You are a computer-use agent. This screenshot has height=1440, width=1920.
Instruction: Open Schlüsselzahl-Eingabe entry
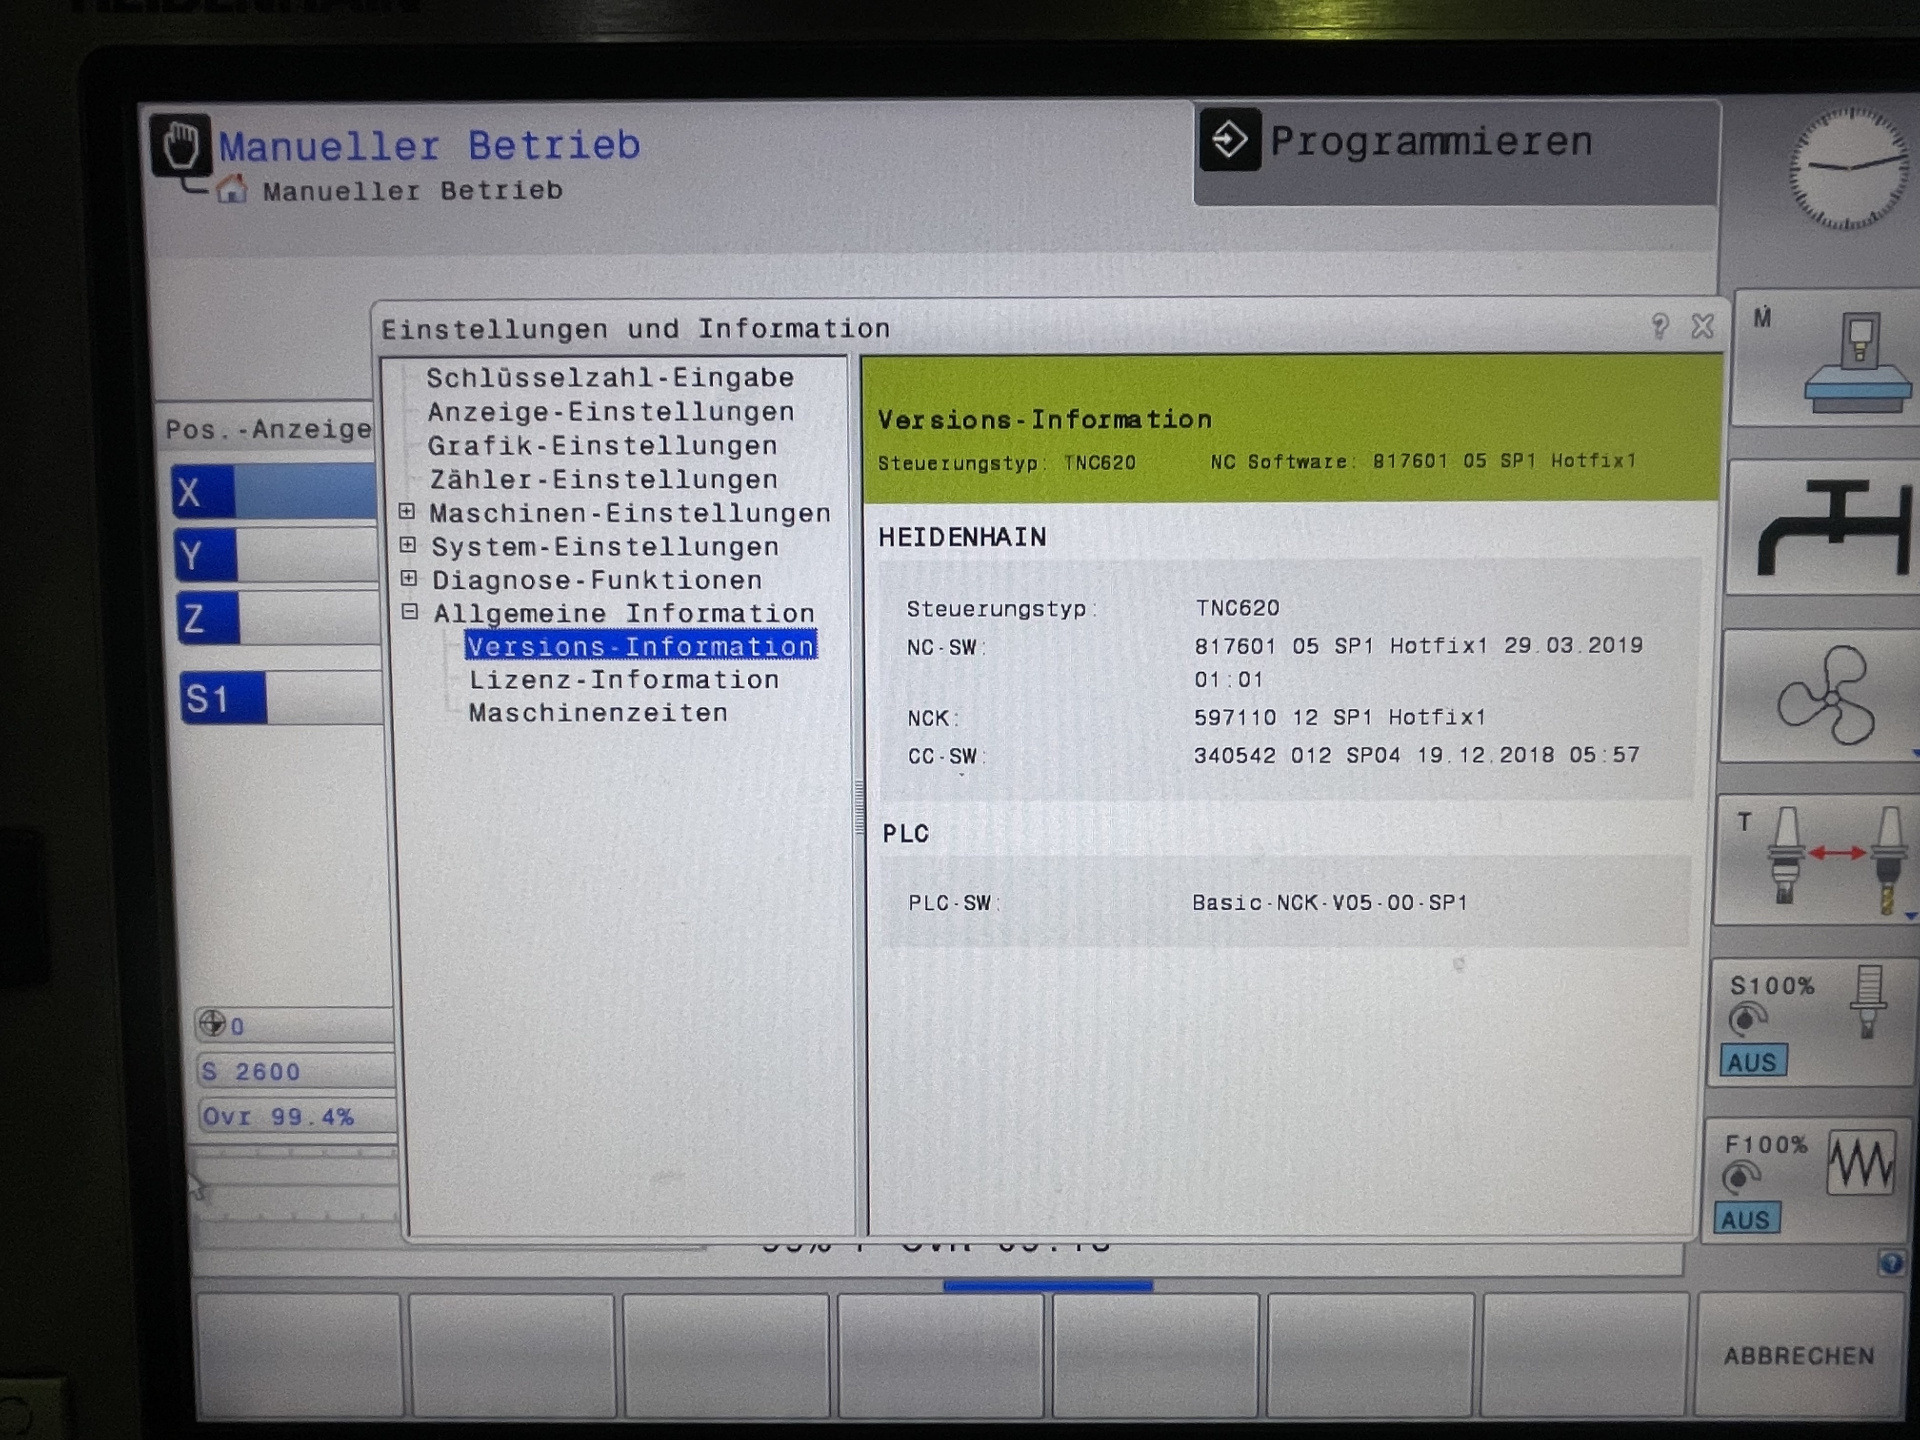tap(610, 378)
